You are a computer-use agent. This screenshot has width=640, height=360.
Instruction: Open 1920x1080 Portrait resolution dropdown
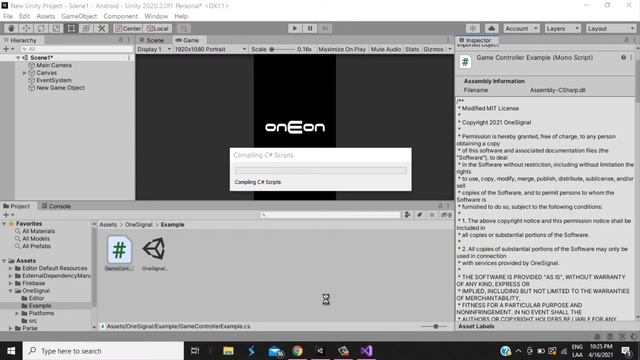pyautogui.click(x=210, y=49)
